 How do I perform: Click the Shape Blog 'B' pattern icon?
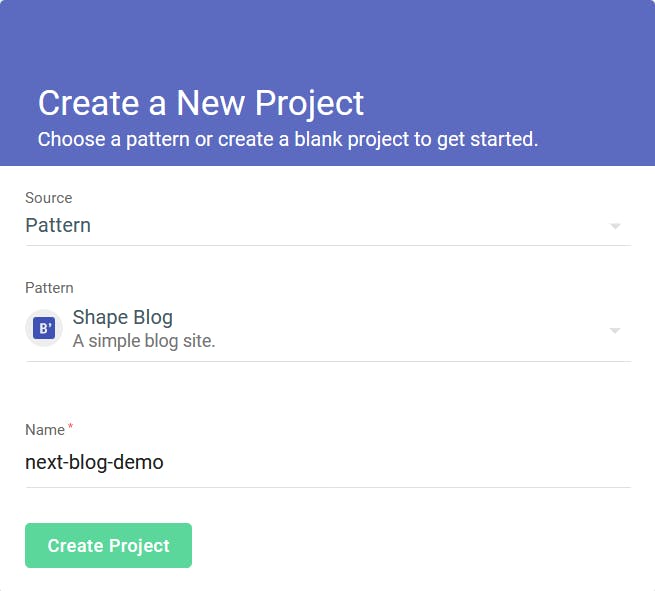tap(44, 328)
